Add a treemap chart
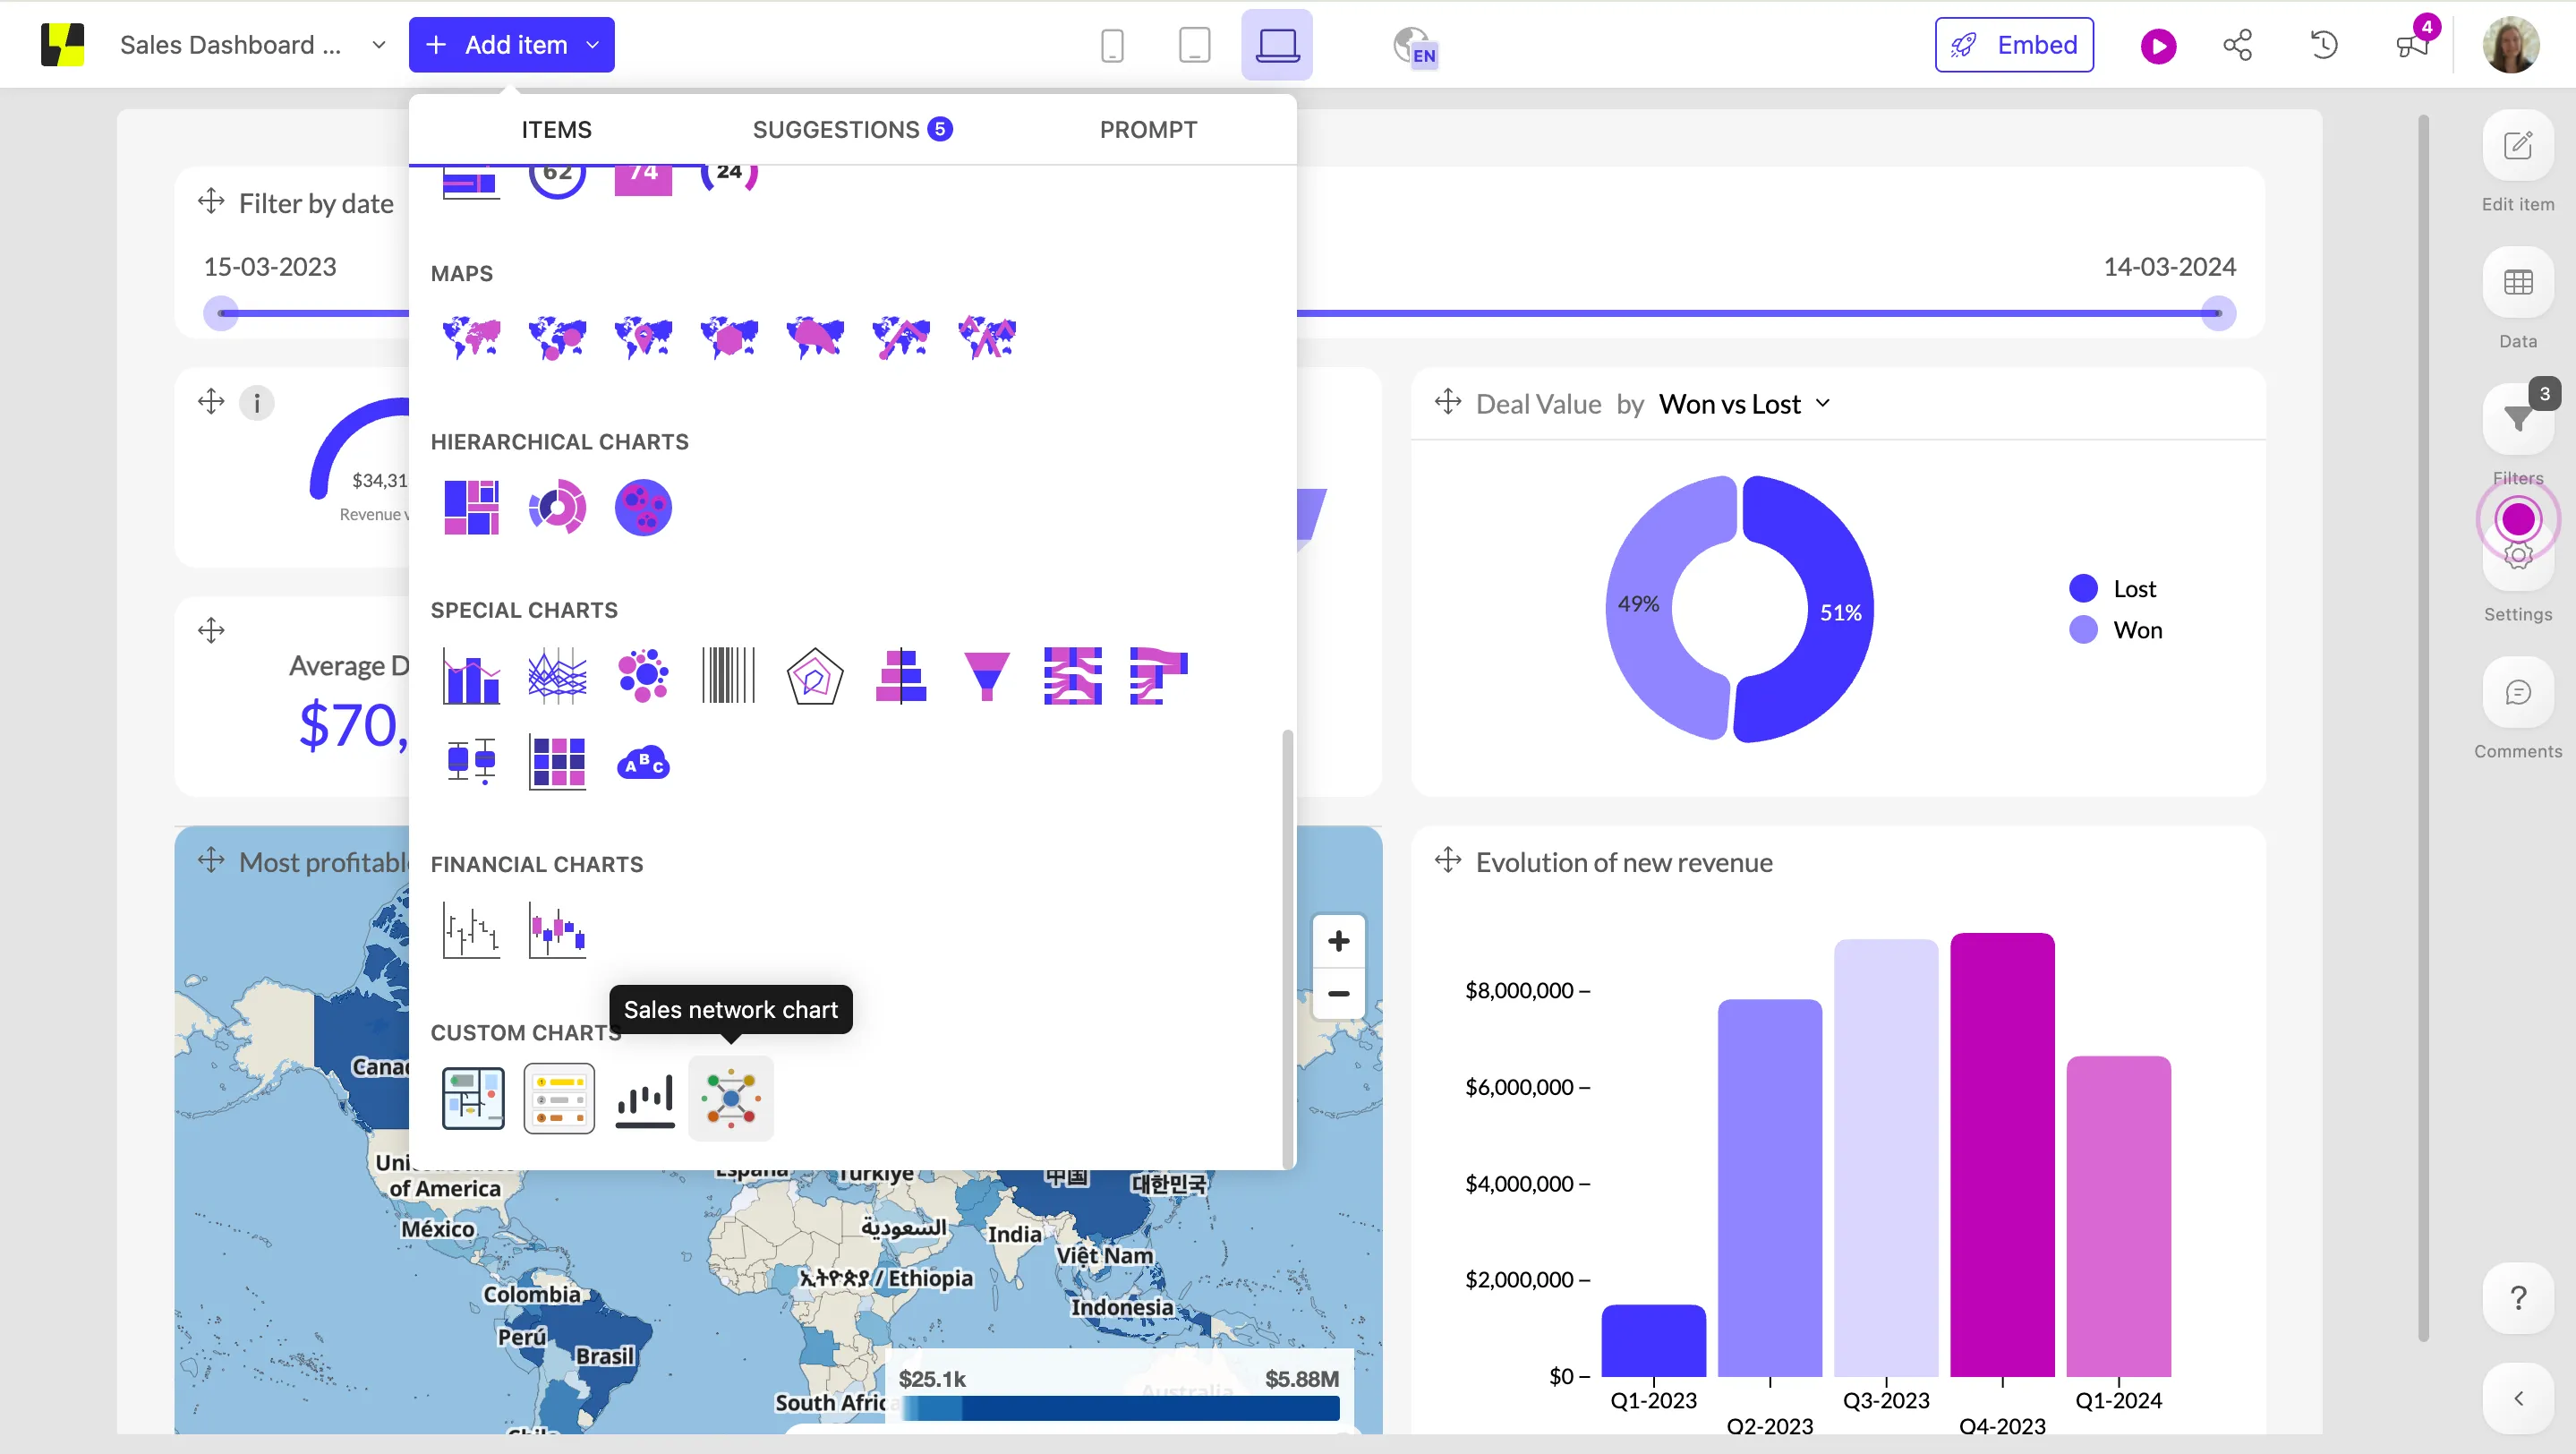The image size is (2576, 1454). (x=471, y=507)
